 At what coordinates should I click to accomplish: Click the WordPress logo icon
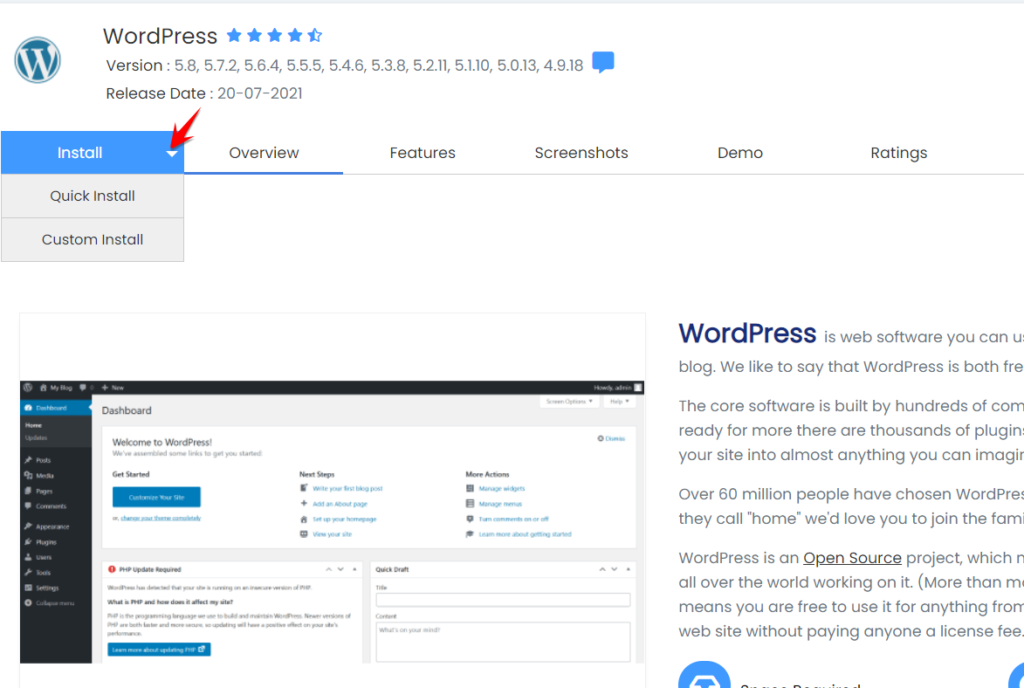(x=37, y=60)
